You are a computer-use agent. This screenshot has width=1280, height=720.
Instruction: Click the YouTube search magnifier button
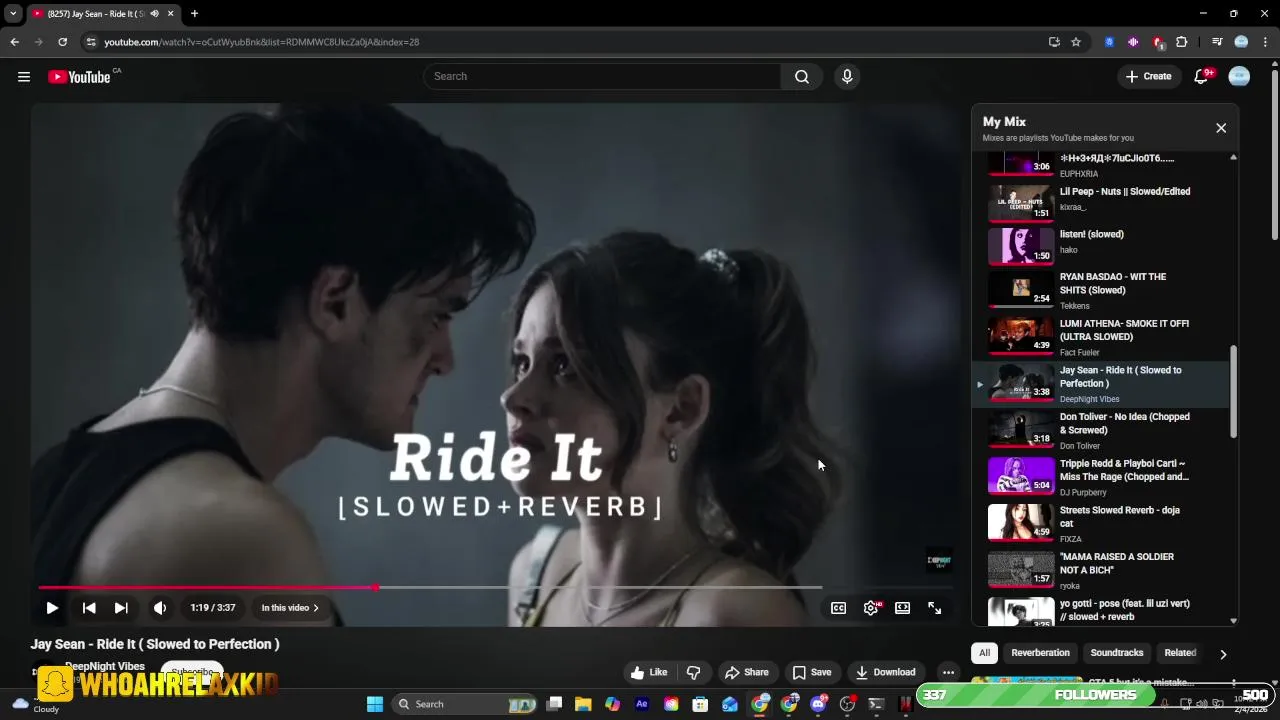(x=802, y=77)
